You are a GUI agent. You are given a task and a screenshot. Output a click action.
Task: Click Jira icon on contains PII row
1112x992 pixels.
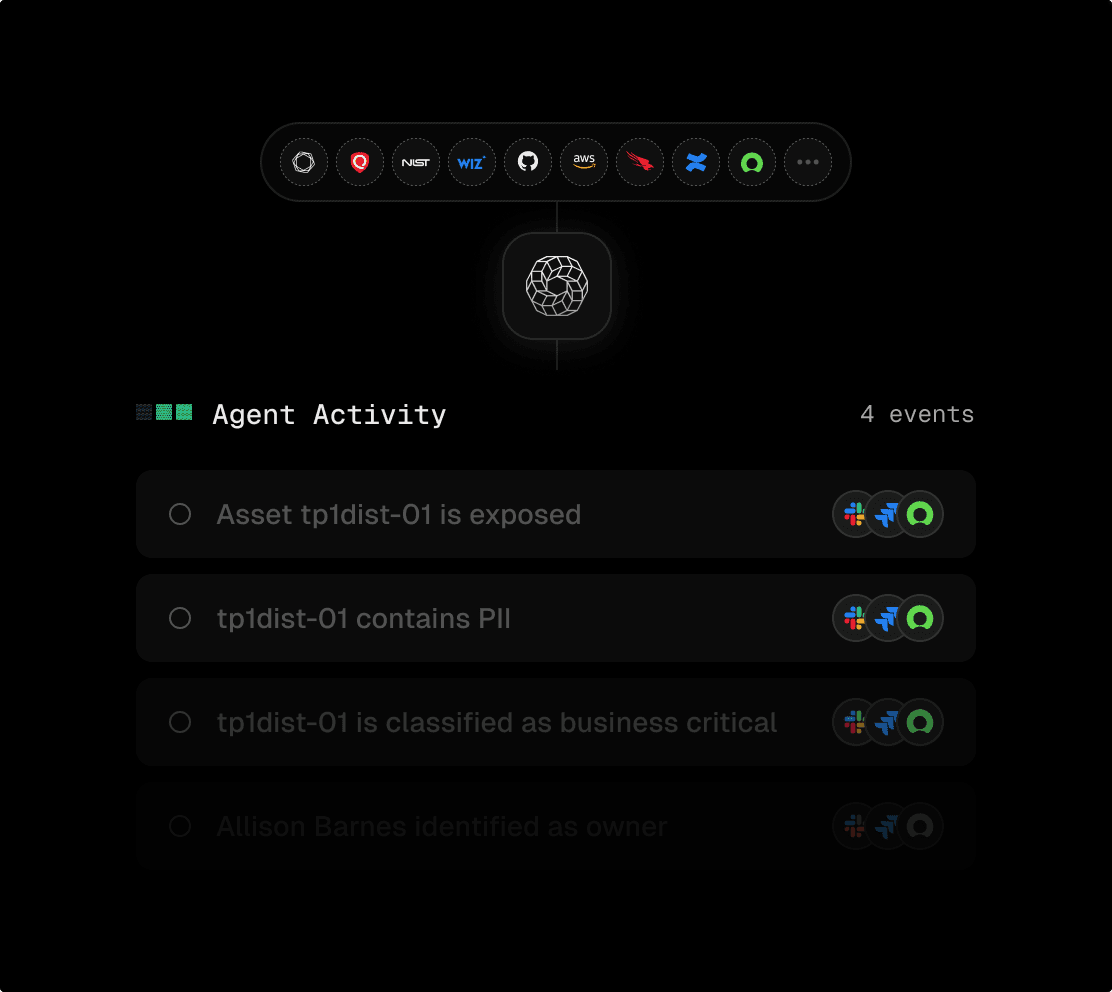886,618
